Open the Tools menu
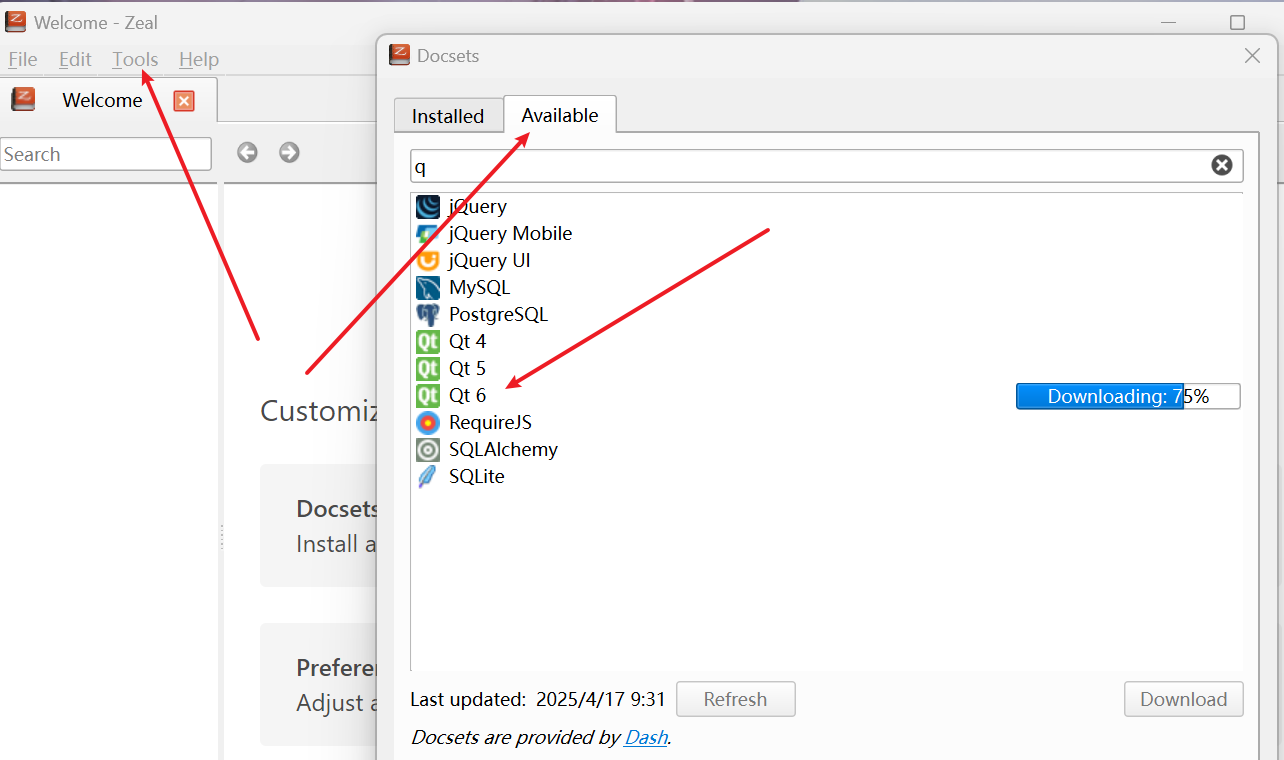Screen dimensions: 1284x760 point(135,60)
